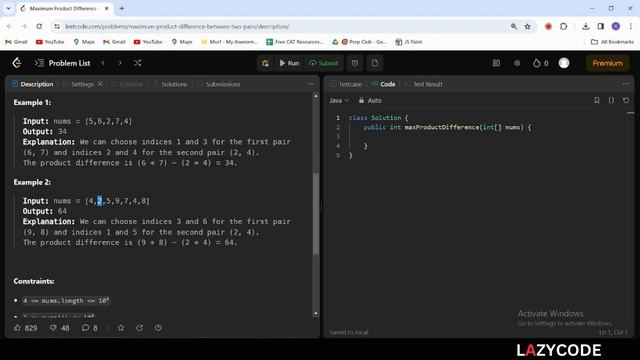
Task: Run the code
Action: coord(289,63)
